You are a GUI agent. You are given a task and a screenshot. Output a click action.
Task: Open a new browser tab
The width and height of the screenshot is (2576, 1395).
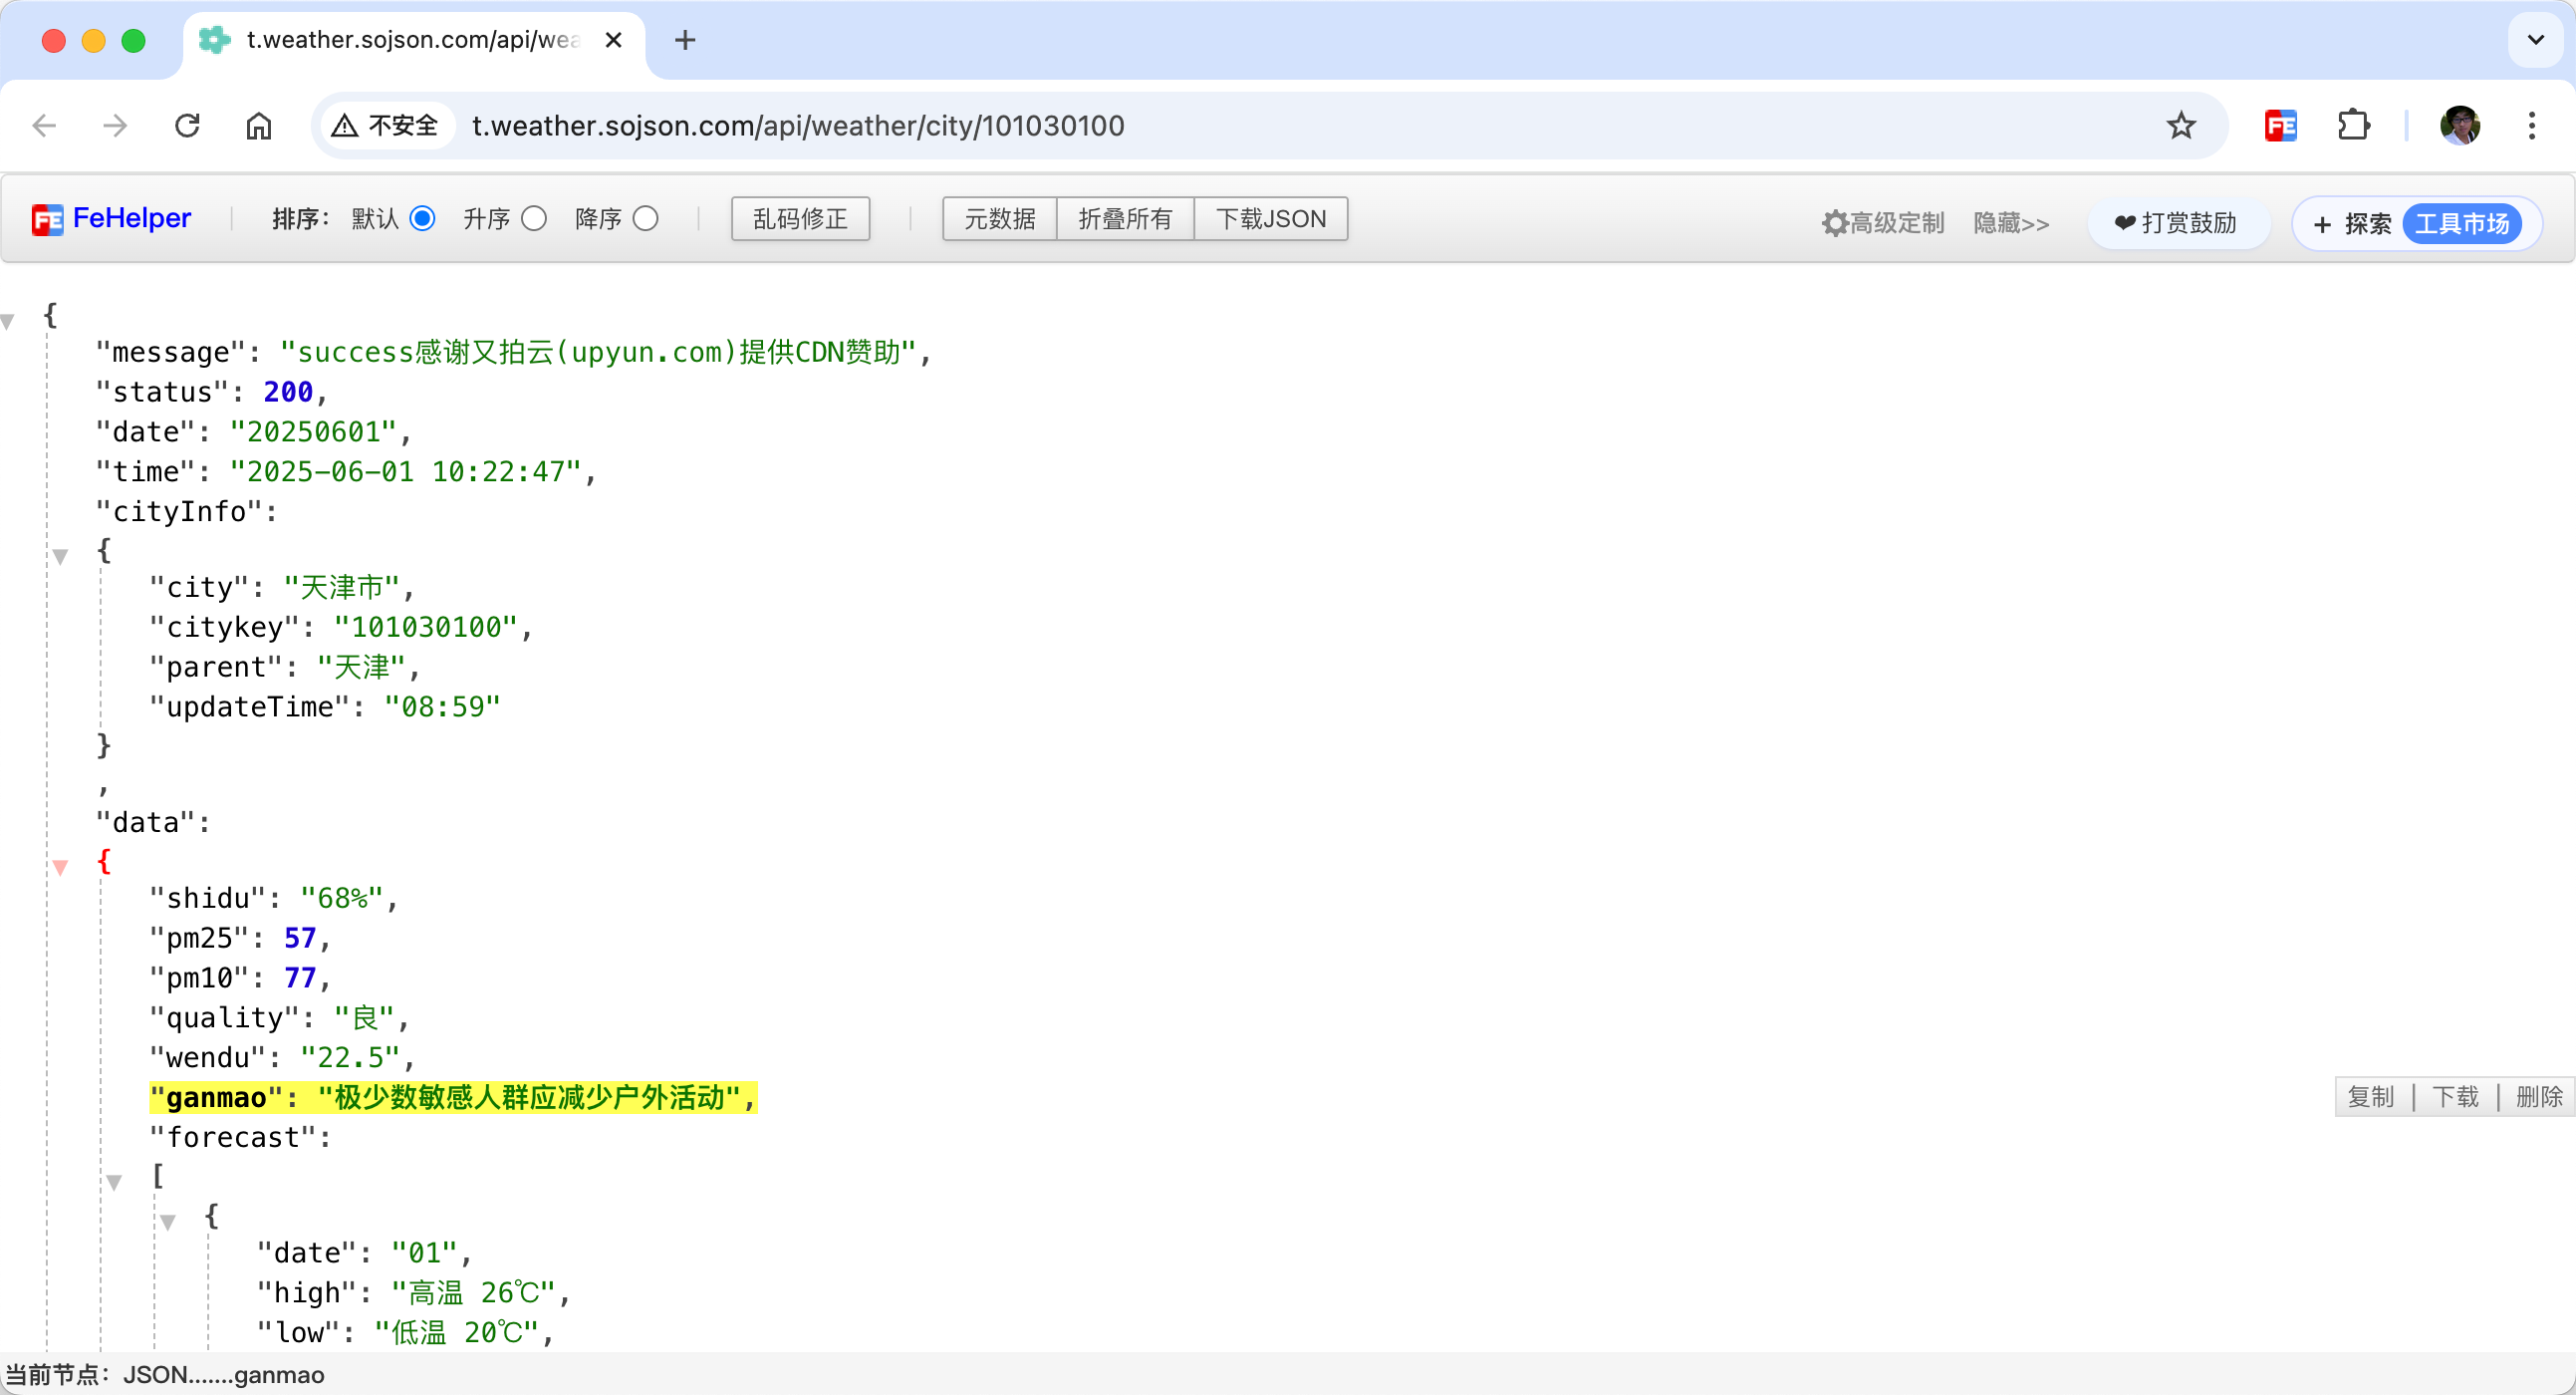pyautogui.click(x=685, y=40)
